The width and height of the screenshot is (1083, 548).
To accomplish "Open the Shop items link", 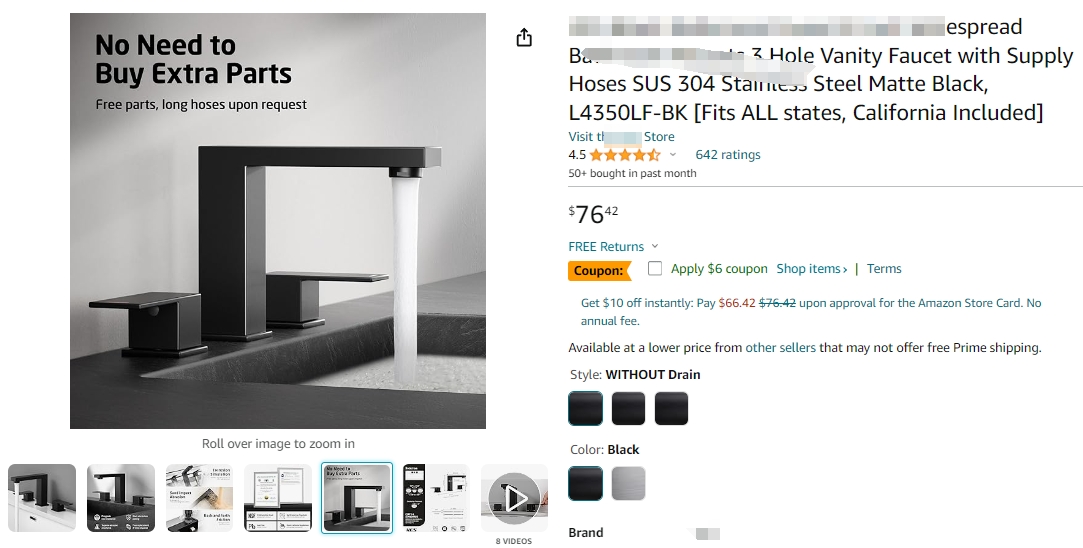I will click(811, 269).
